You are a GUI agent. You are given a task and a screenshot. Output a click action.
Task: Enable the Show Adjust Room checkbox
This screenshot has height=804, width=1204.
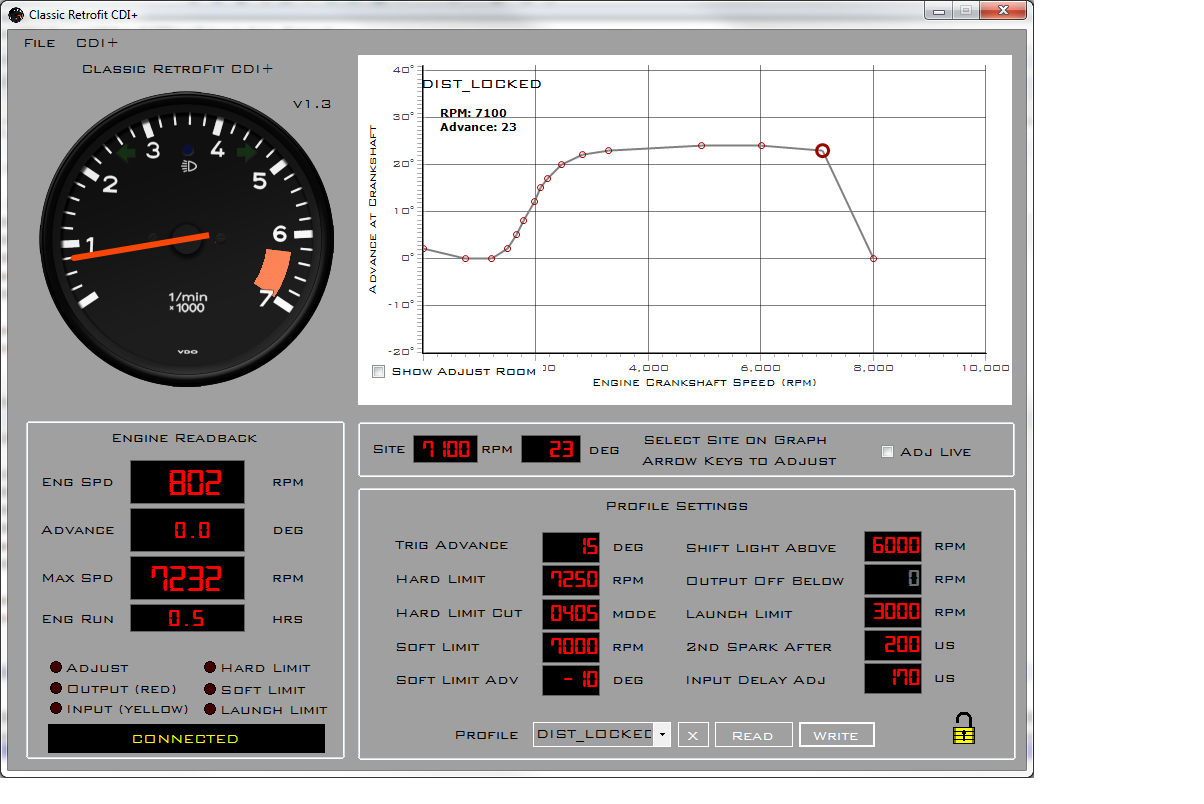pyautogui.click(x=379, y=372)
